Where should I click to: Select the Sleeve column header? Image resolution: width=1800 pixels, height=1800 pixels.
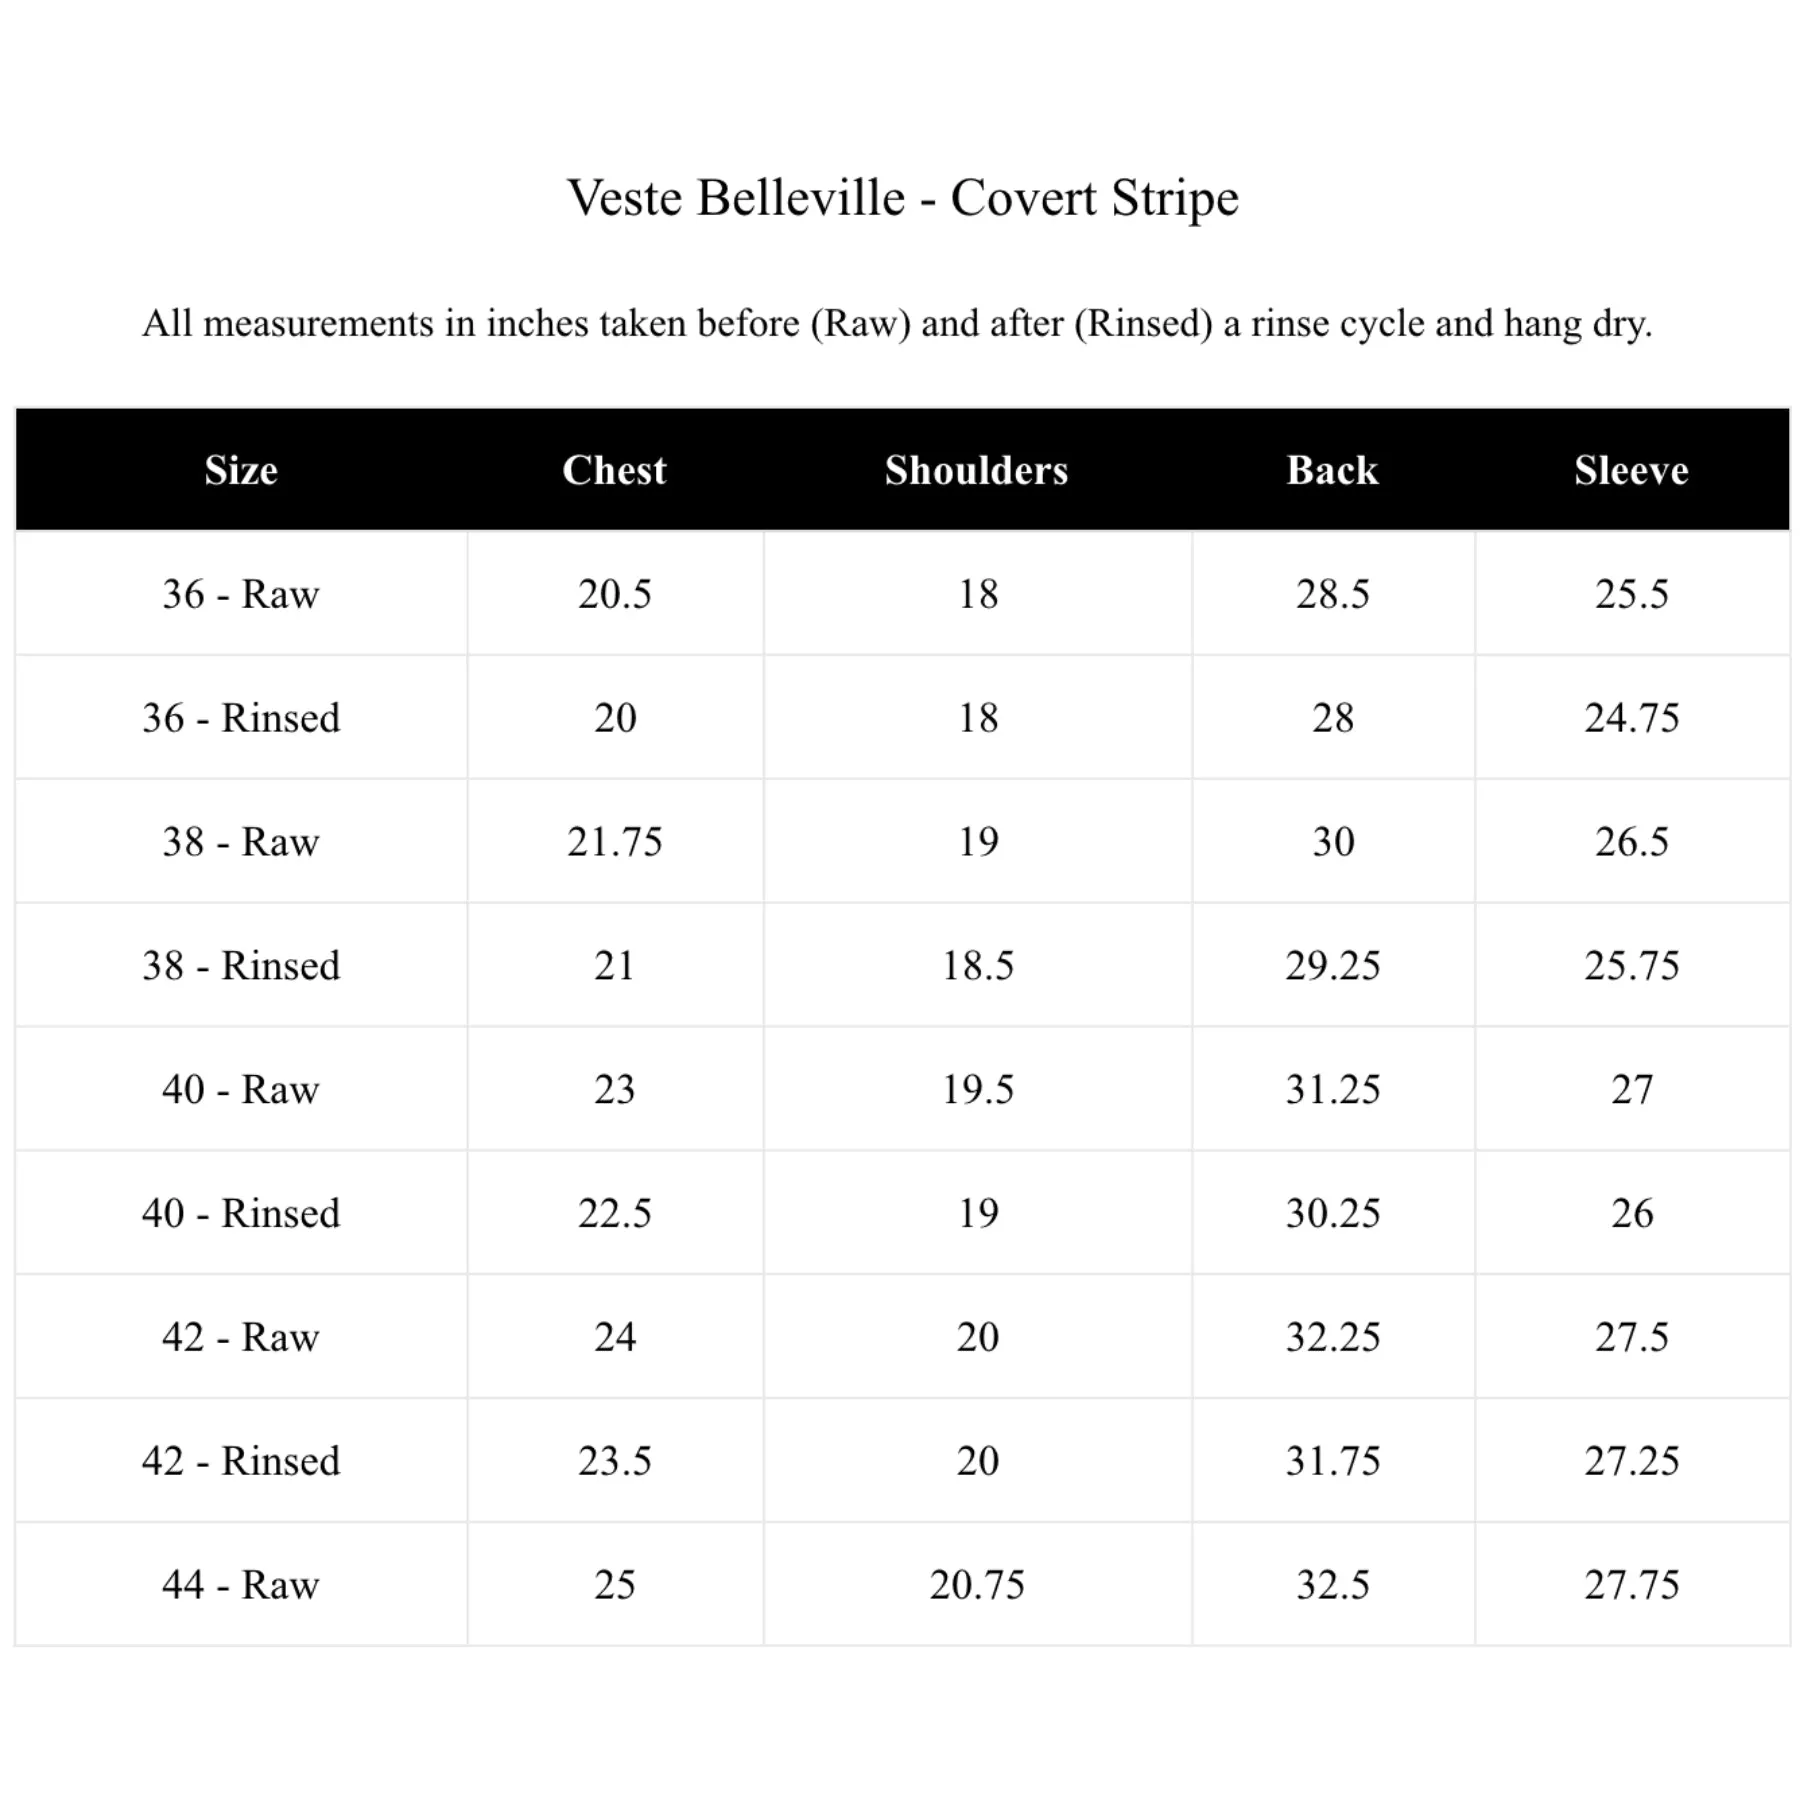[x=1632, y=470]
